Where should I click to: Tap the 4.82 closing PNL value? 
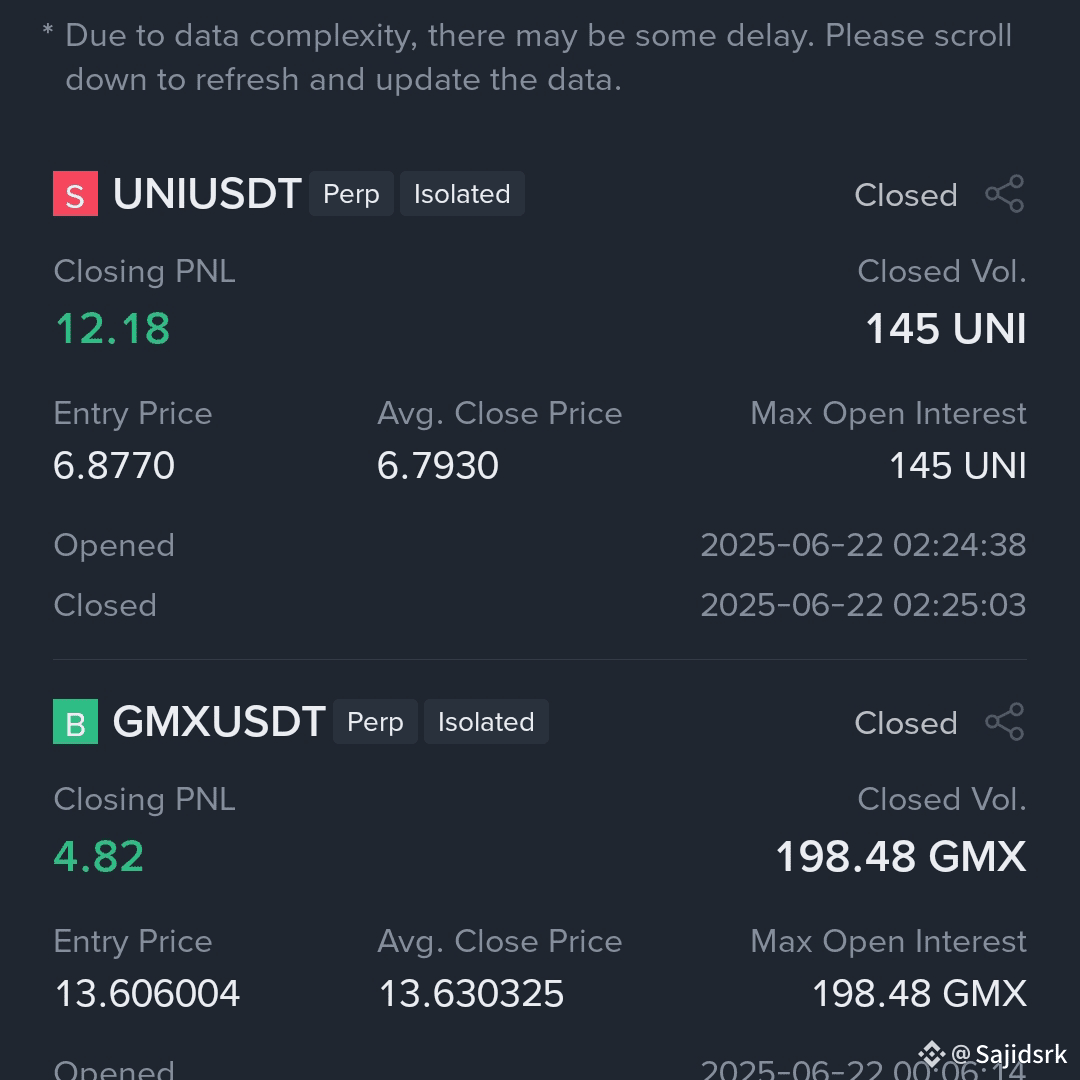click(98, 856)
